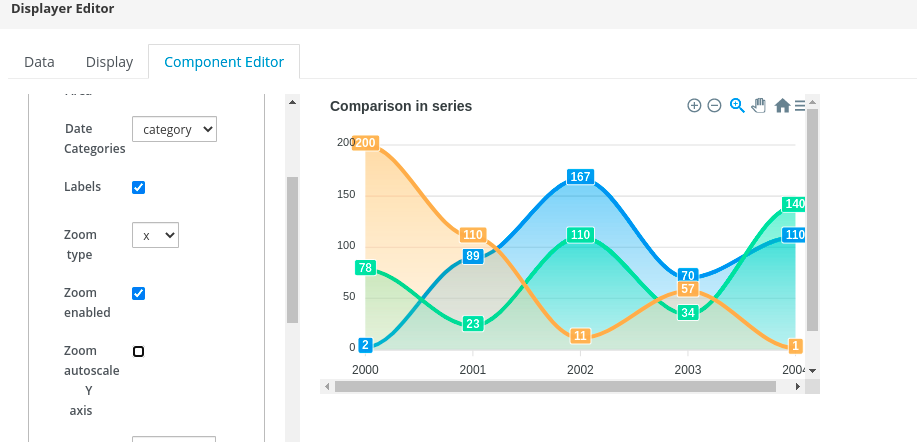This screenshot has height=442, width=917.
Task: Open the chart hamburger menu
Action: click(800, 106)
